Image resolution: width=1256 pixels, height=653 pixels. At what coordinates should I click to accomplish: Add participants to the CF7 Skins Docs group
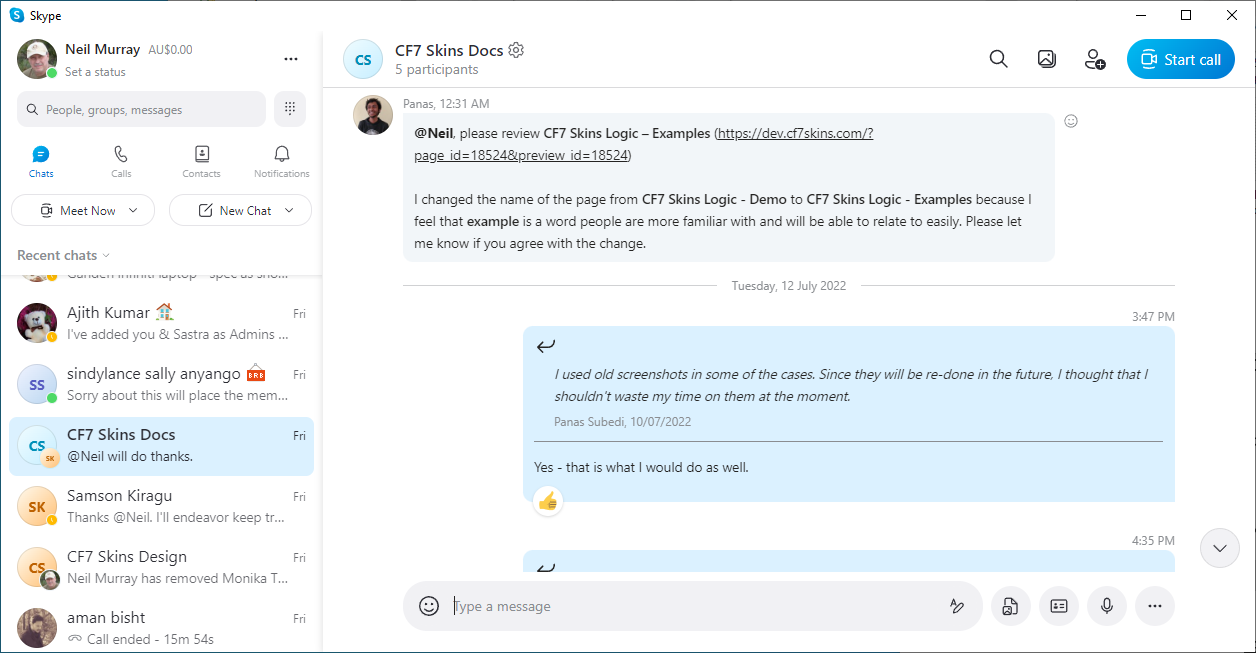pos(1094,59)
